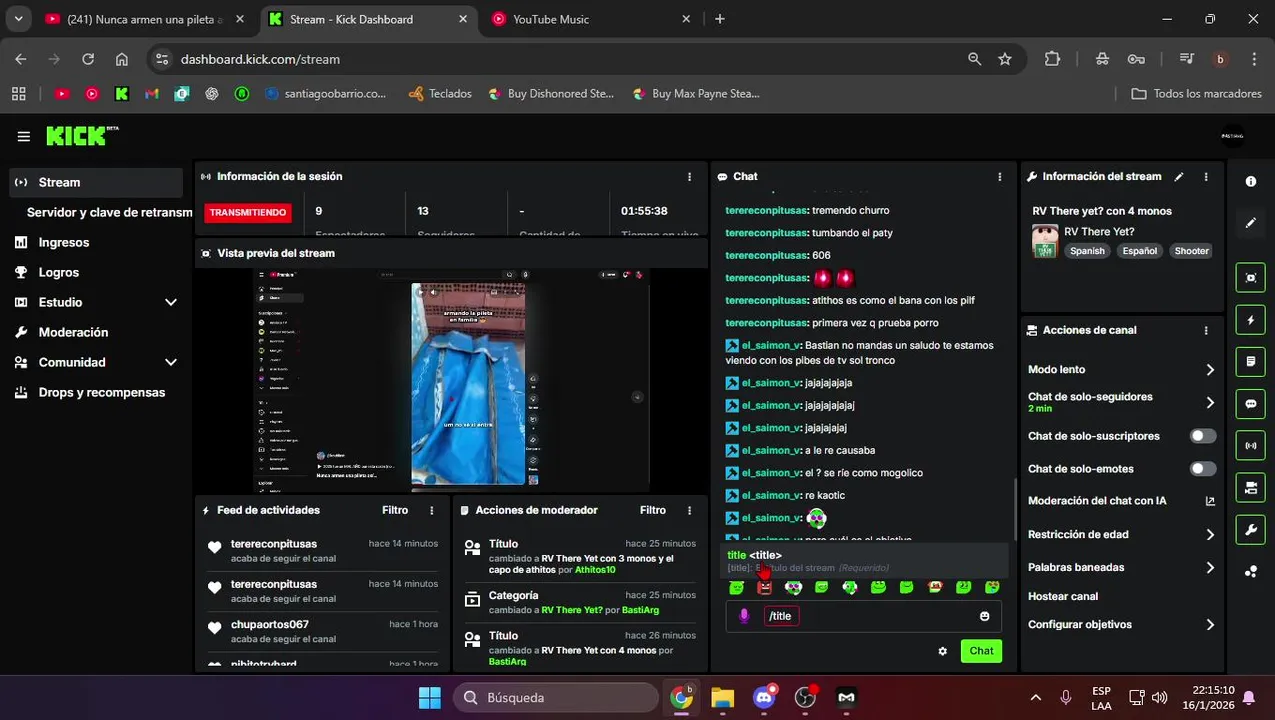Open Discord from the taskbar
The height and width of the screenshot is (720, 1275).
point(764,697)
